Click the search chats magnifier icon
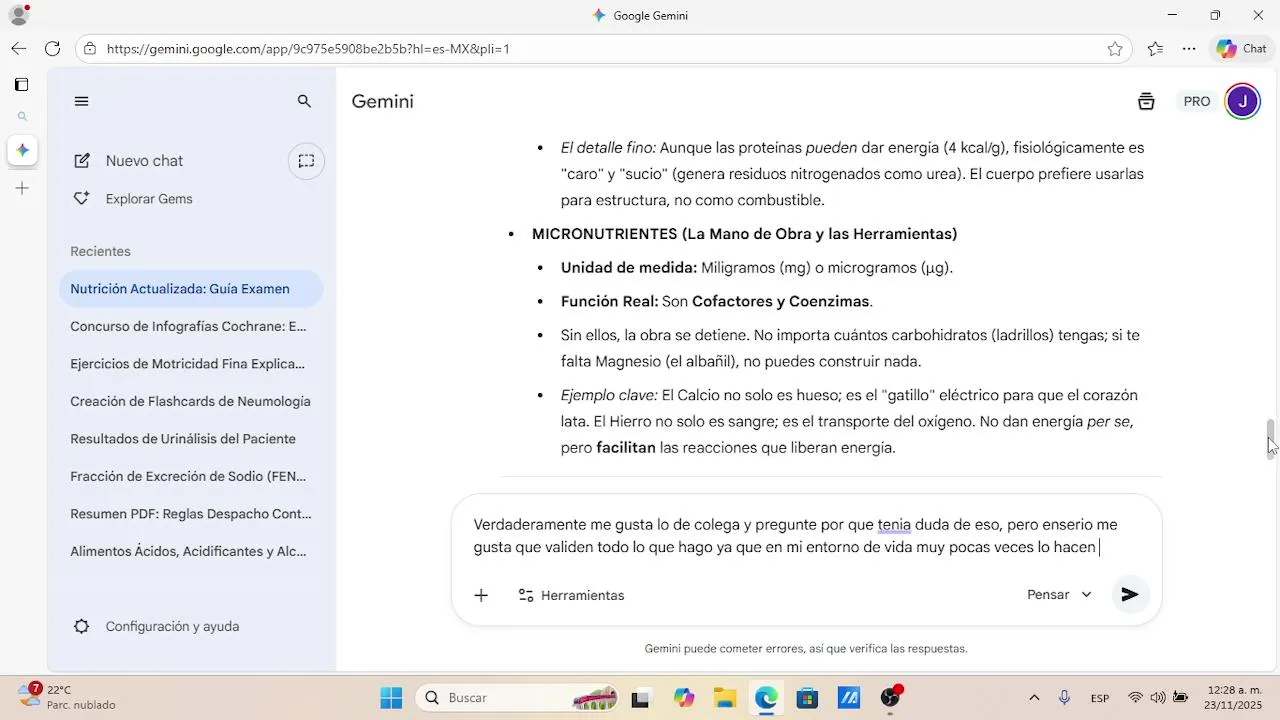 click(x=305, y=101)
